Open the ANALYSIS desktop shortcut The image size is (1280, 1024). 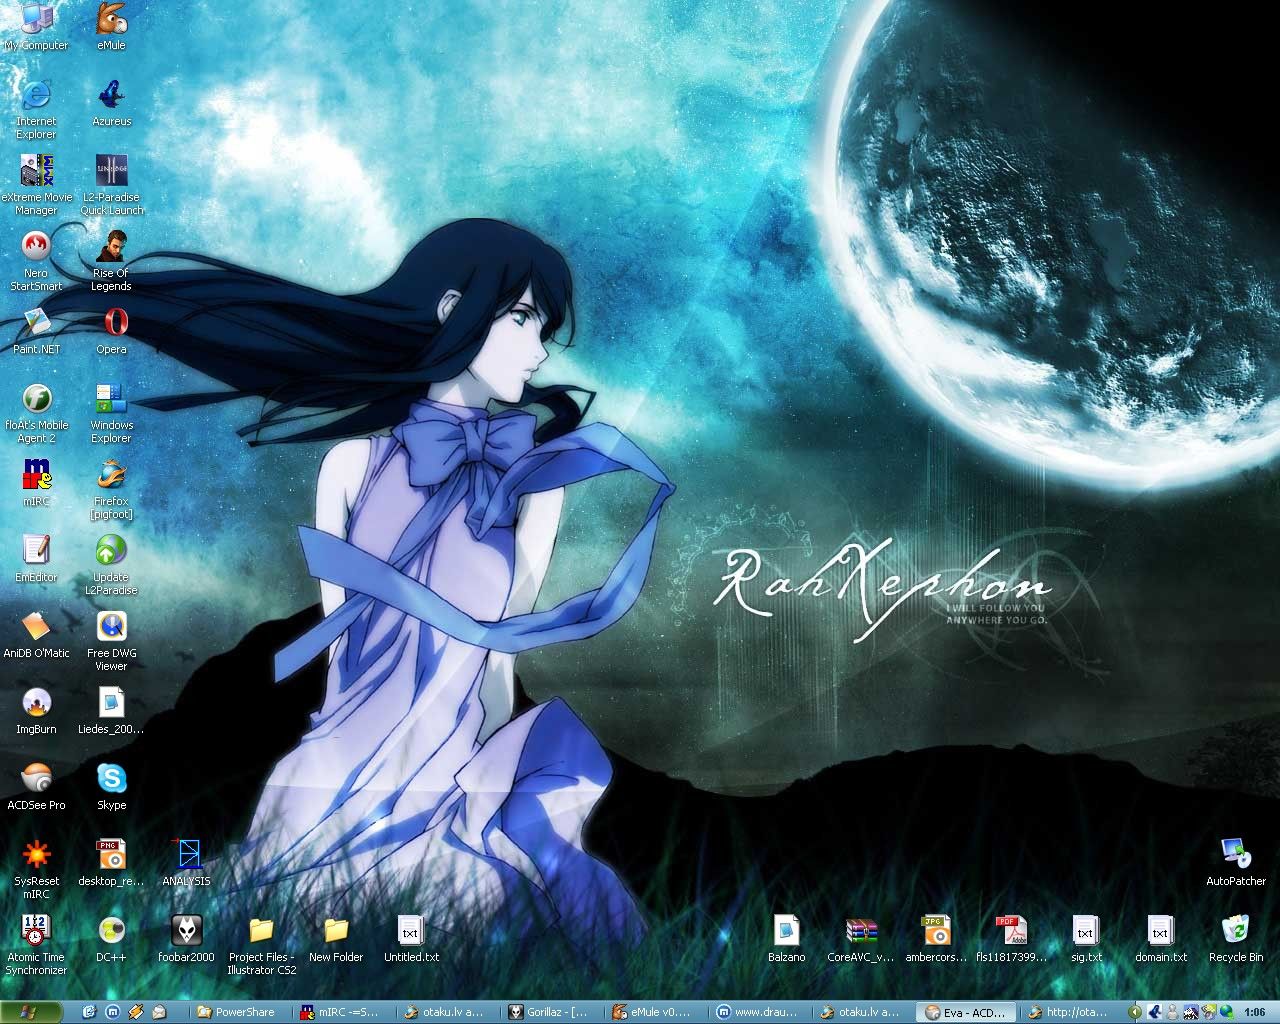[186, 863]
